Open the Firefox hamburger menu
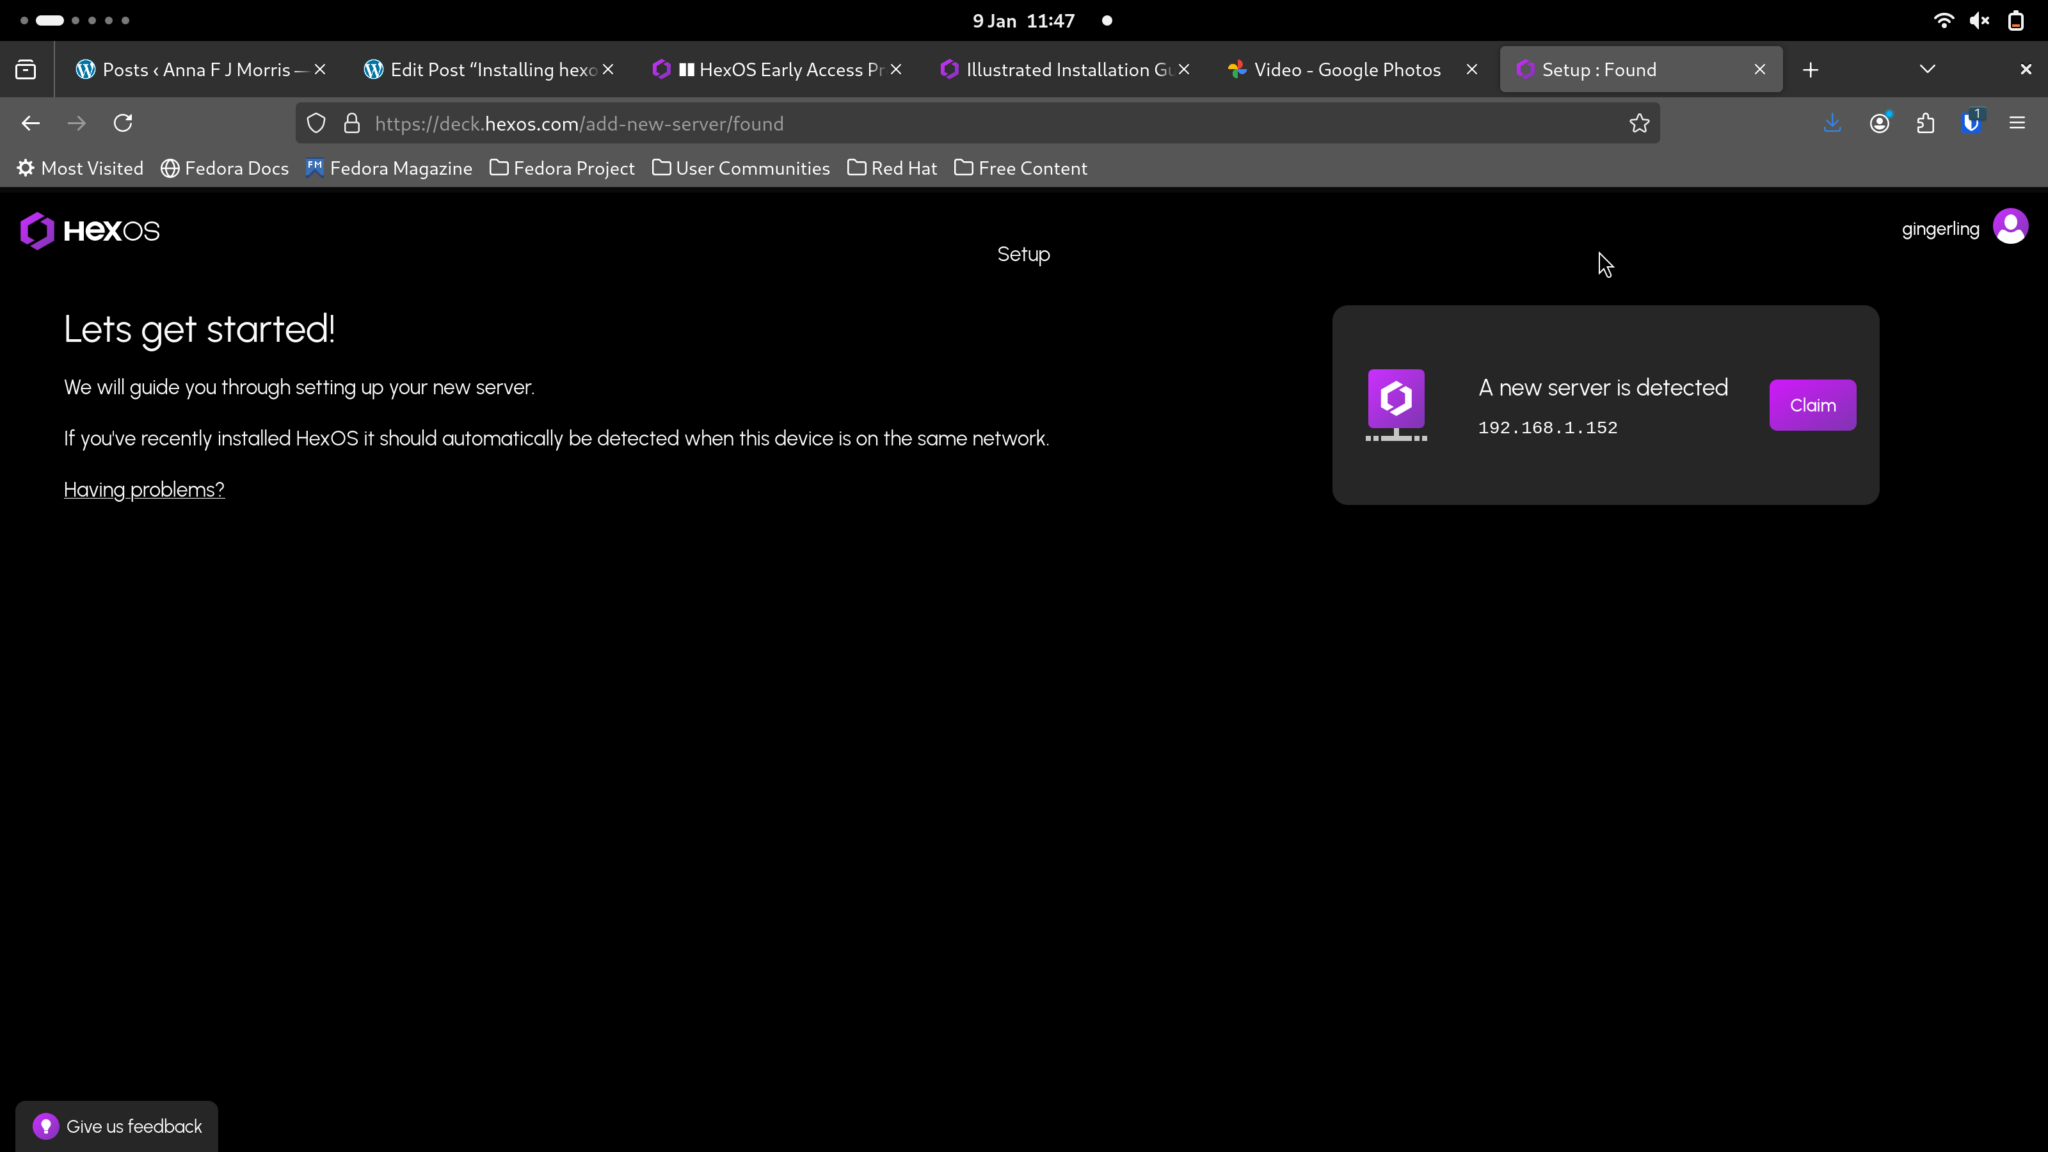 point(2017,122)
